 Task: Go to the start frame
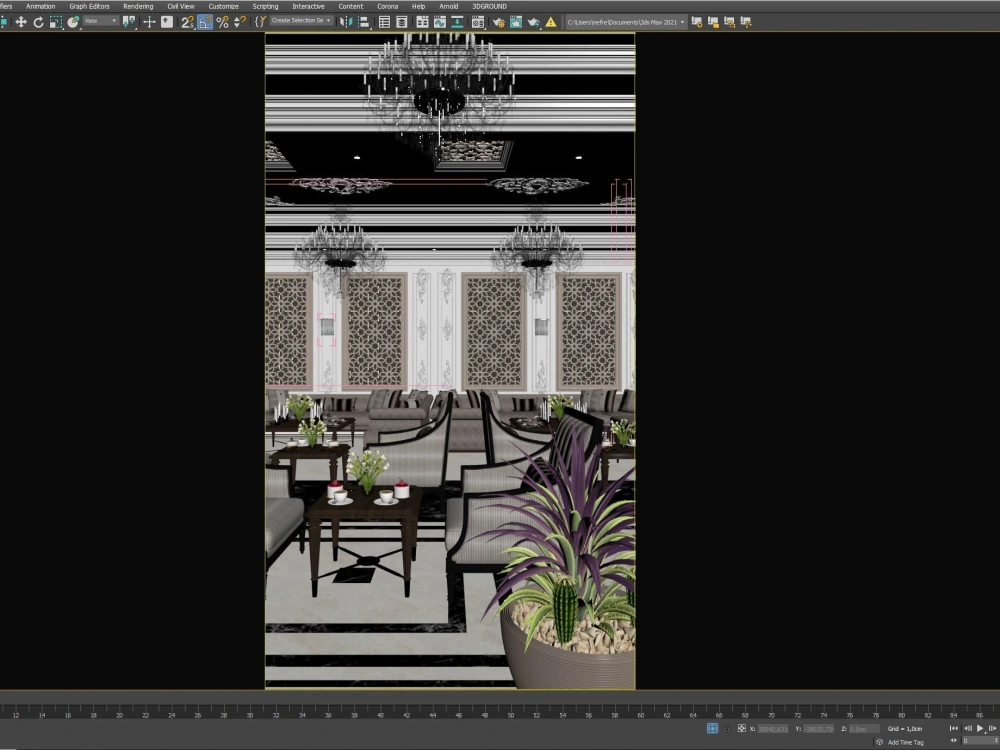click(954, 728)
